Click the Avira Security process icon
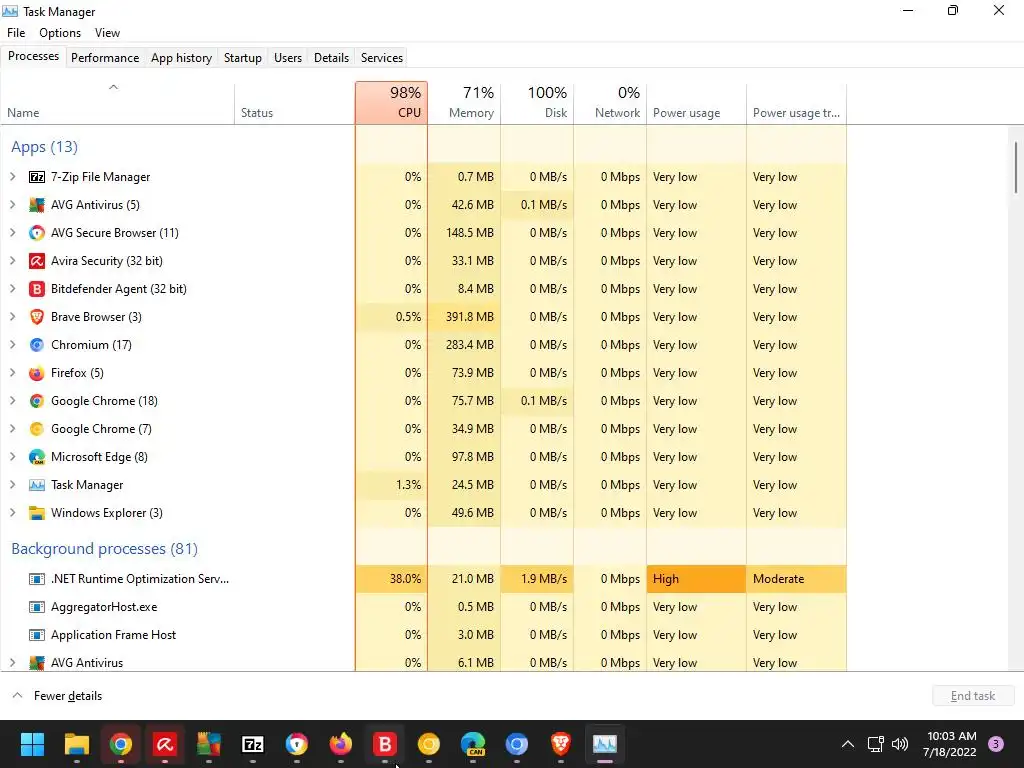The image size is (1024, 768). [x=37, y=261]
